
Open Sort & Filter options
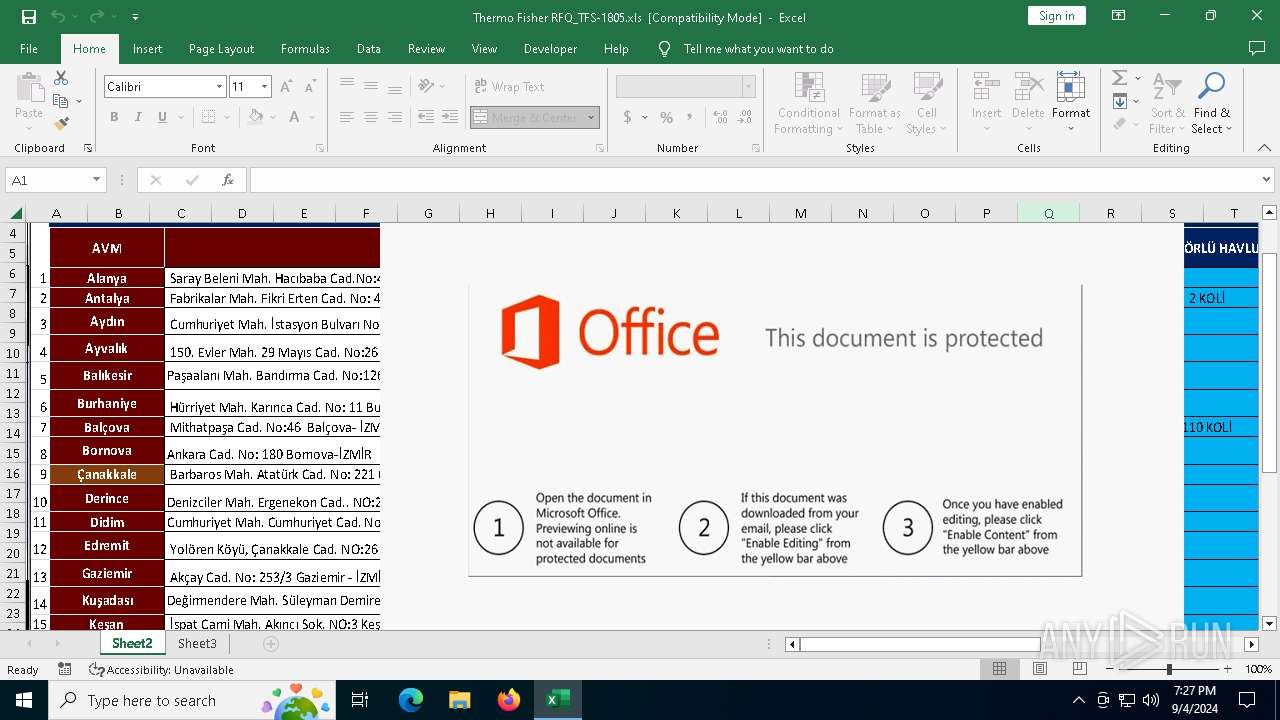[x=1167, y=103]
